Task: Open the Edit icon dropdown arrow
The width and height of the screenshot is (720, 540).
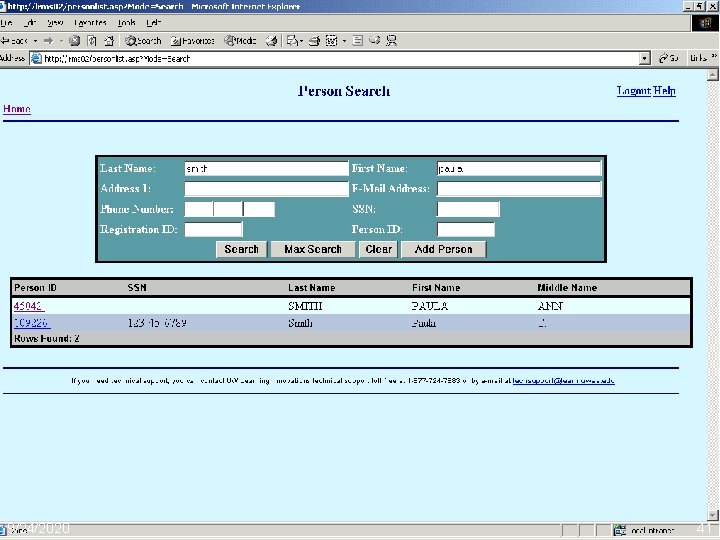Action: tap(344, 41)
